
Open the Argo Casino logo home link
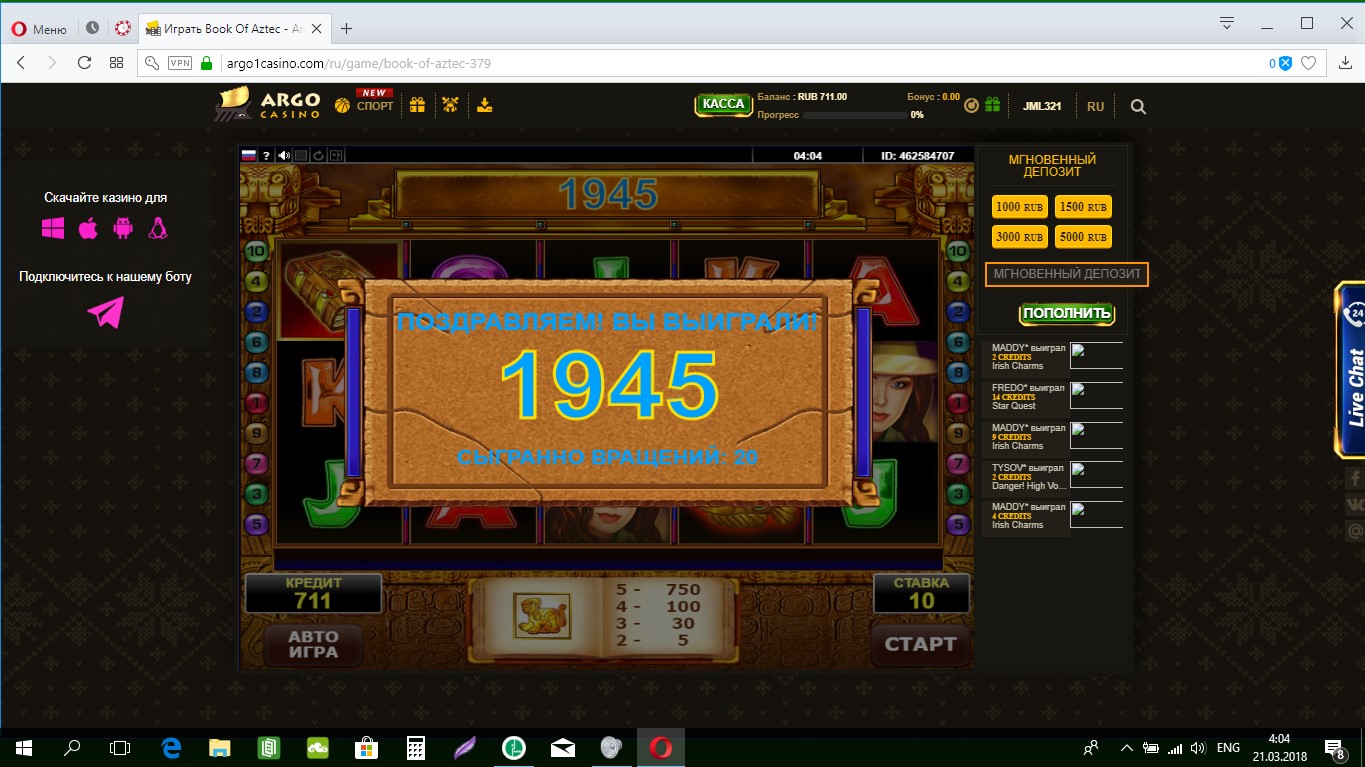pos(267,104)
